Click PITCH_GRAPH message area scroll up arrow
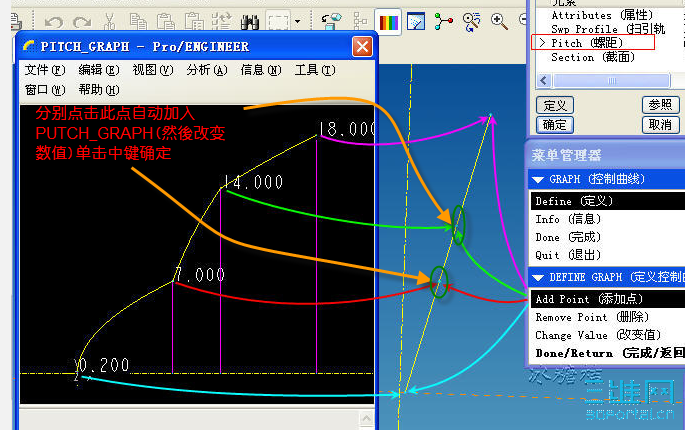 point(366,419)
